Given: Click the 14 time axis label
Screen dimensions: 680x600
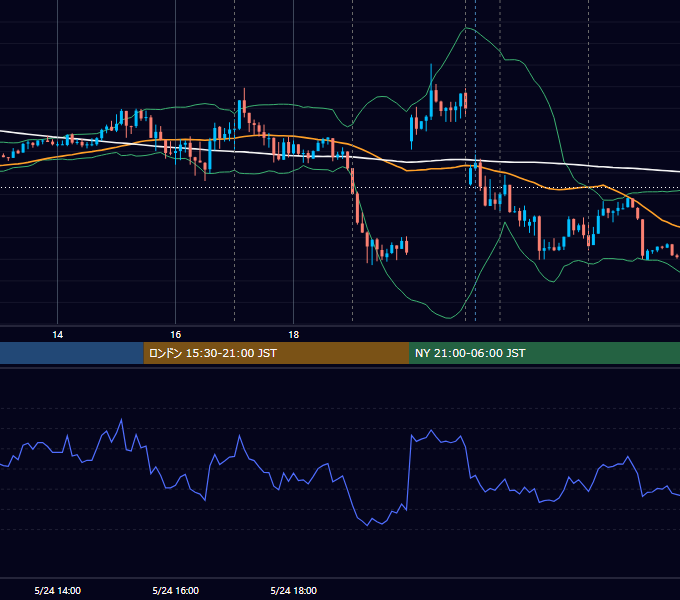Looking at the screenshot, I should (x=57, y=335).
